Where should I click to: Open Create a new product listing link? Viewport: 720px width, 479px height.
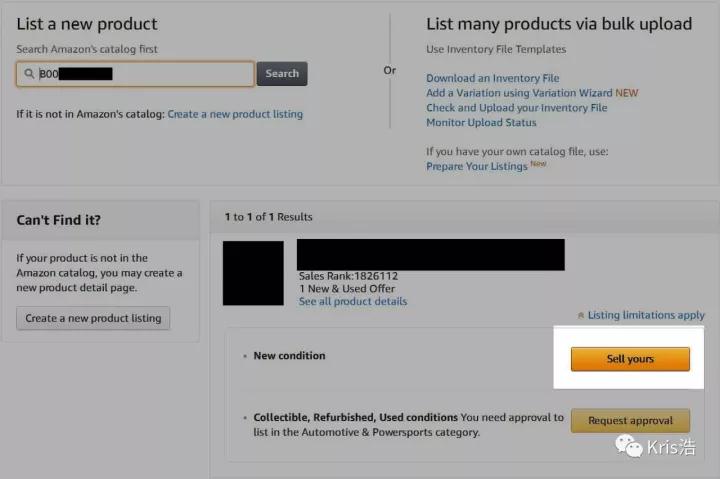pos(235,114)
